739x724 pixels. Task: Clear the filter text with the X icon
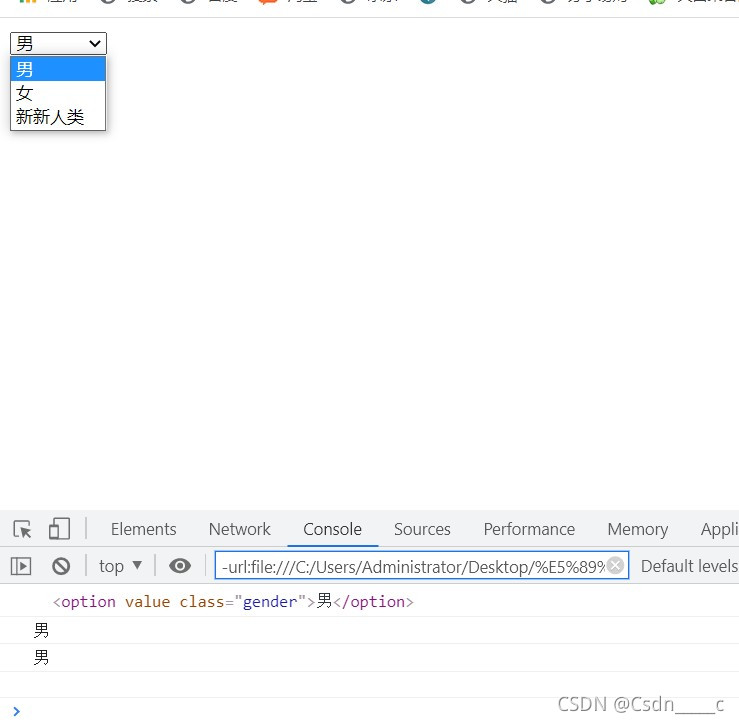pos(615,565)
